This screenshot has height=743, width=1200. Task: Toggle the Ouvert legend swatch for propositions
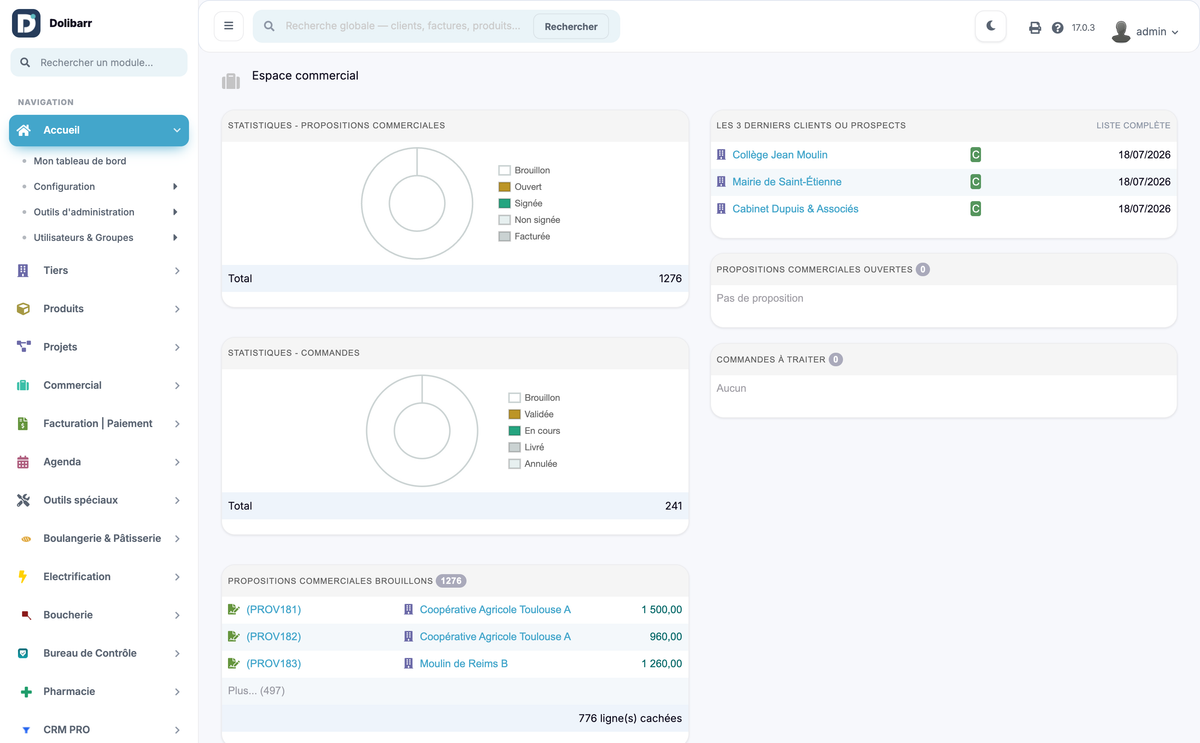504,187
